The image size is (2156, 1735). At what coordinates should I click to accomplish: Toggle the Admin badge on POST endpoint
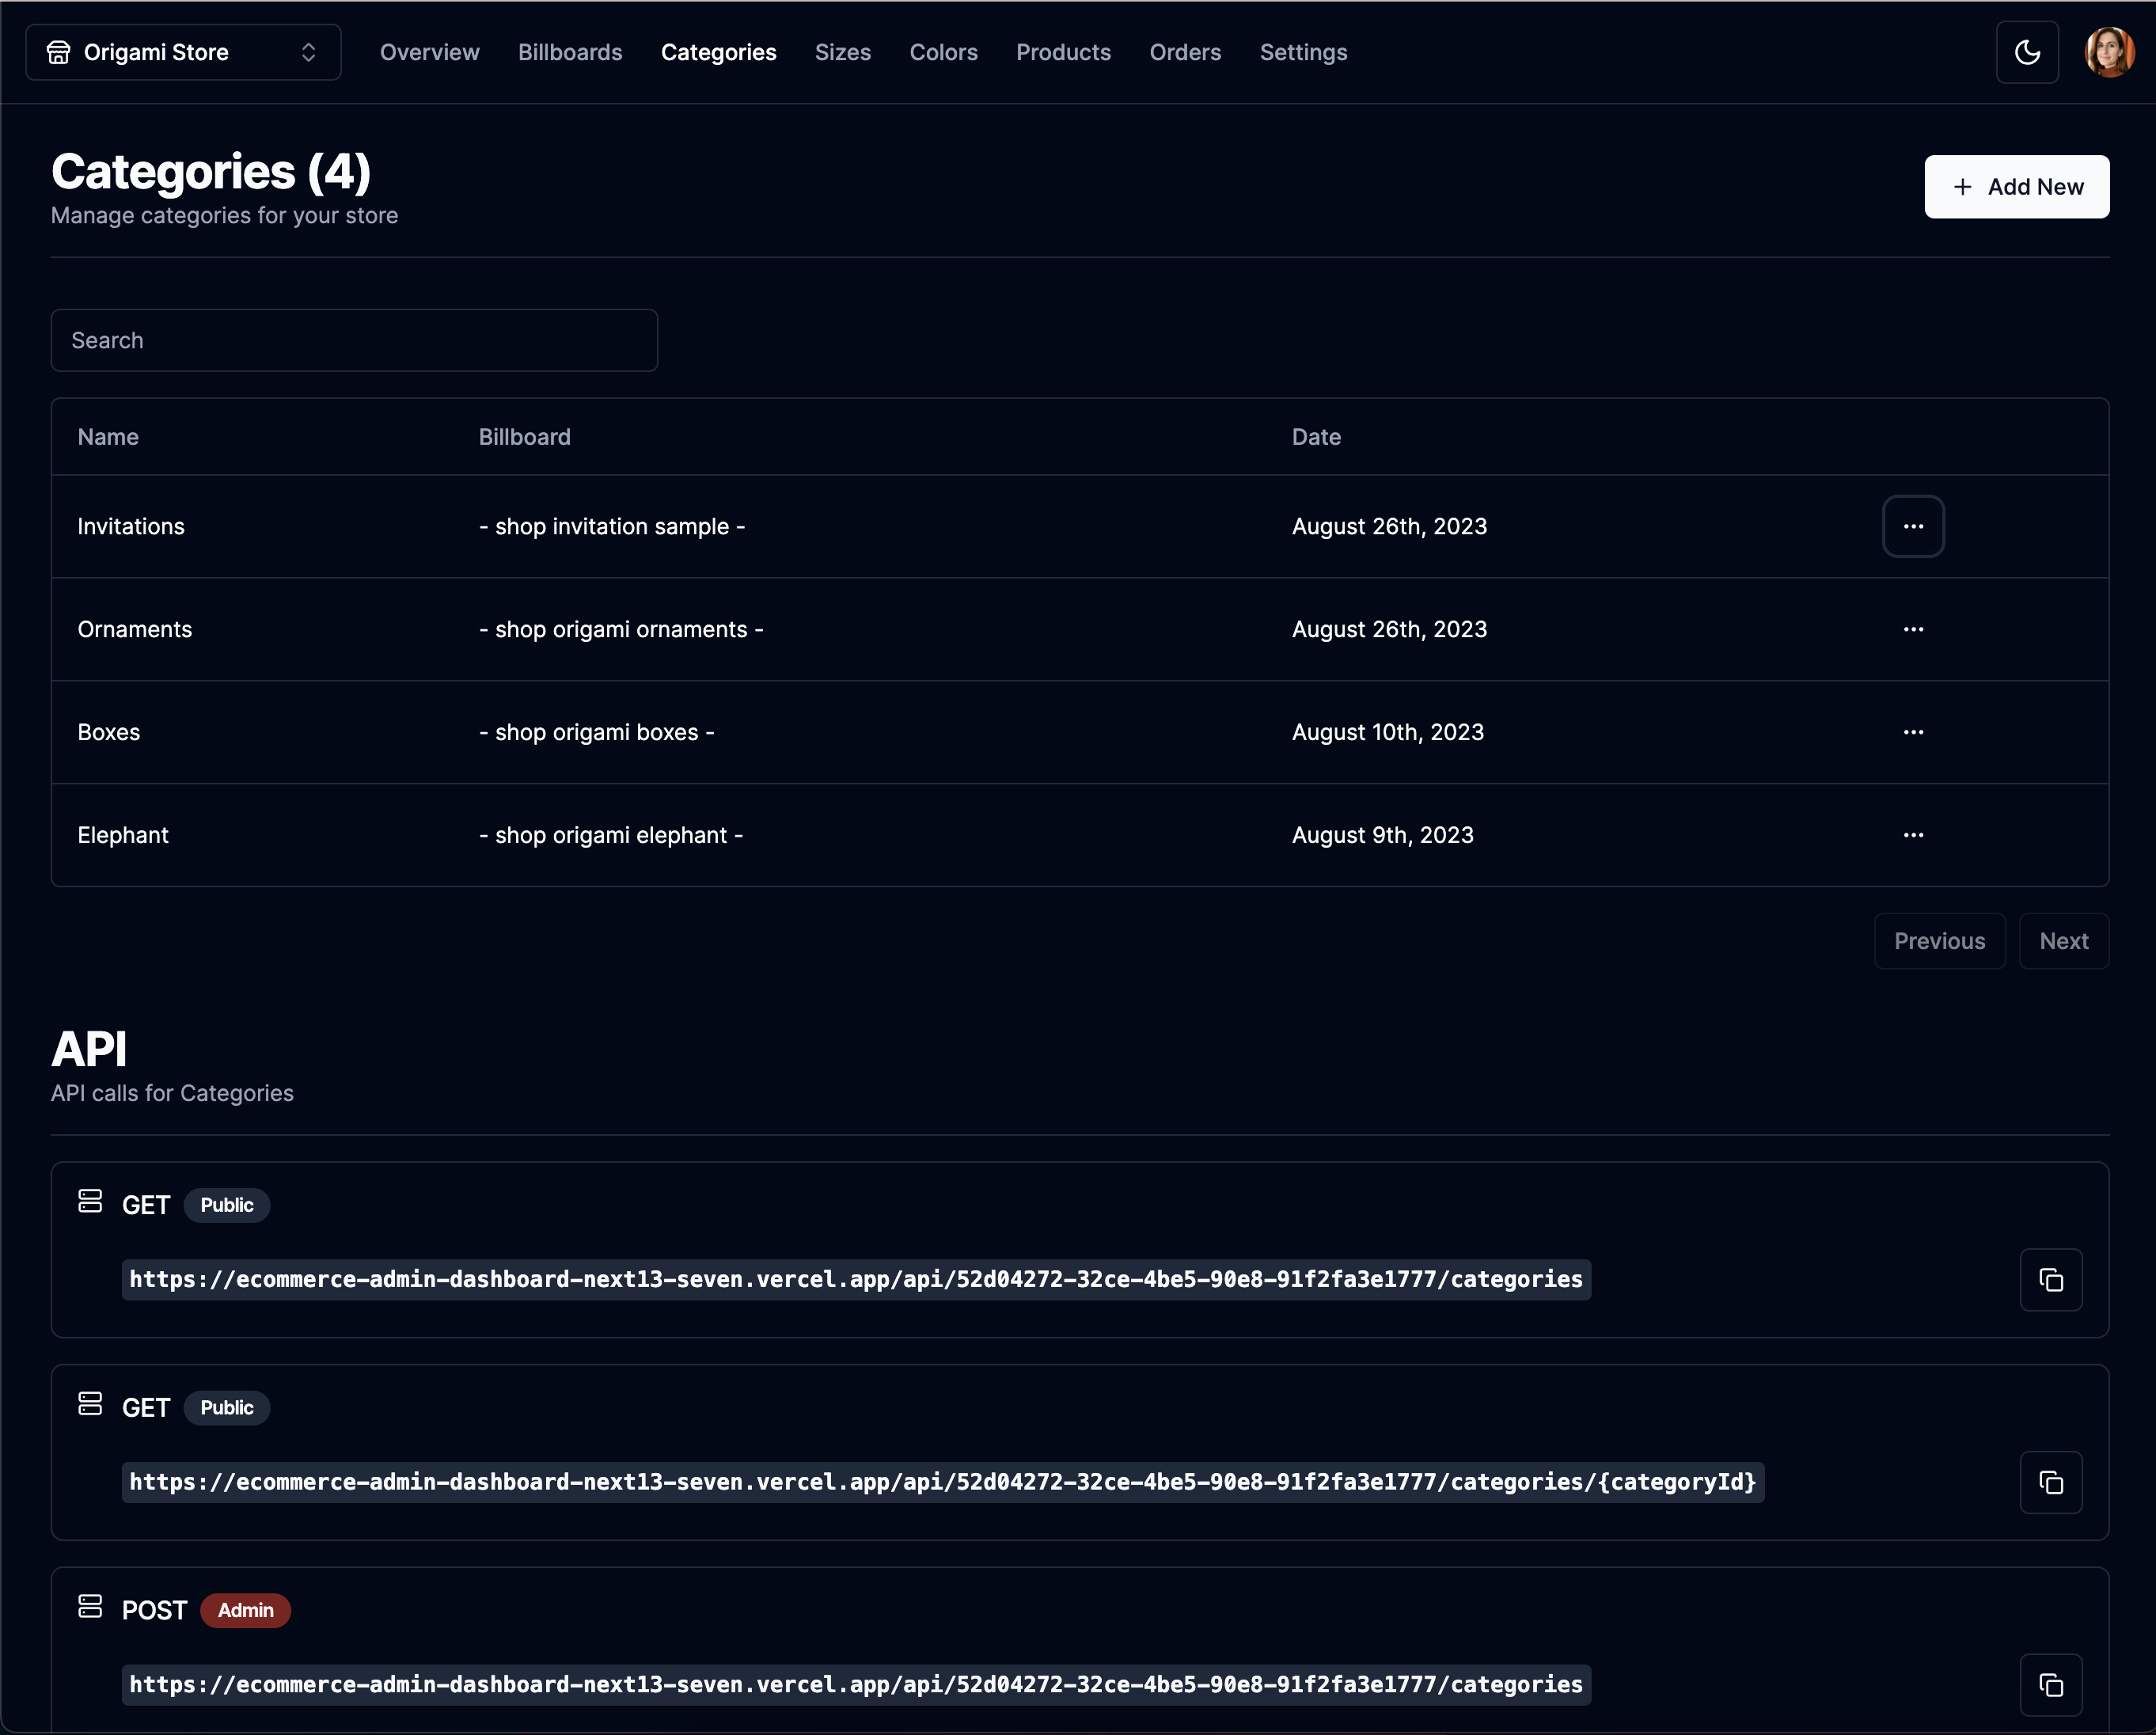tap(246, 1609)
